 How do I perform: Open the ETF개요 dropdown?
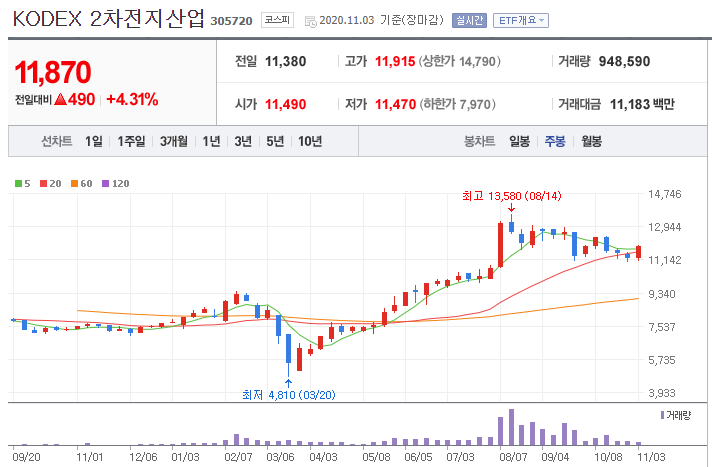pyautogui.click(x=521, y=20)
